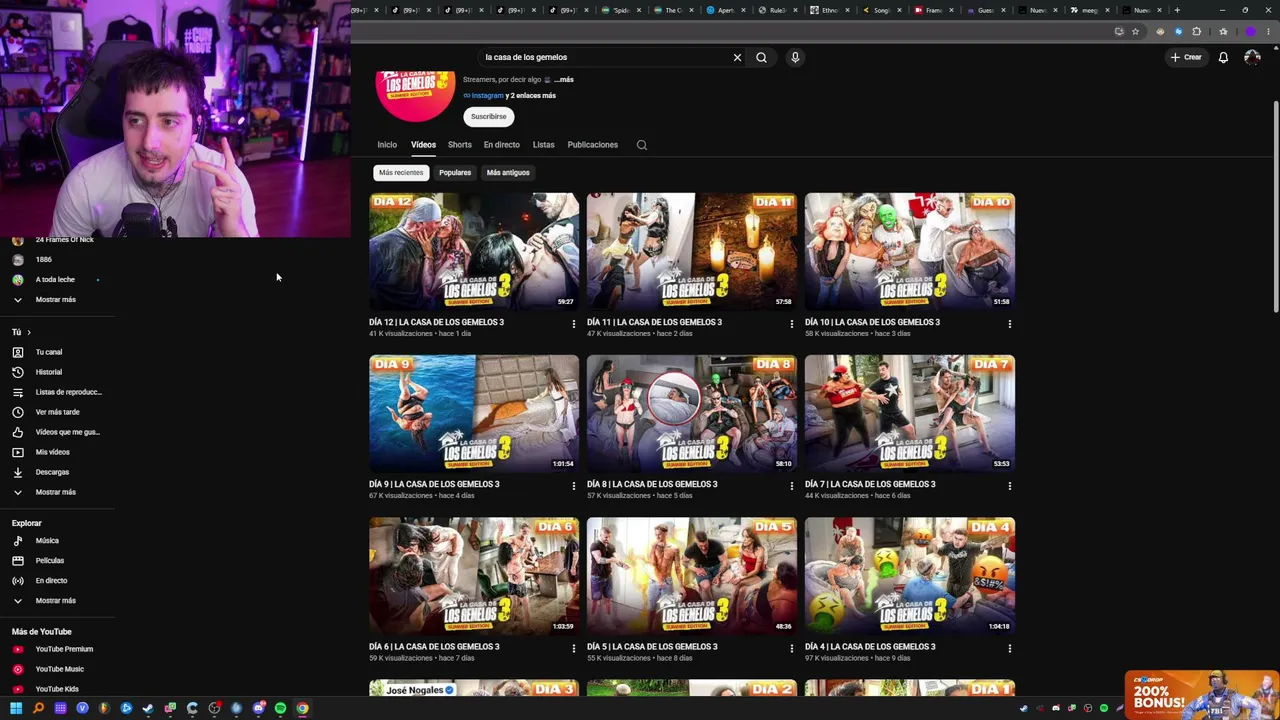Open the channel's Instagram link
This screenshot has width=1280, height=720.
click(487, 96)
